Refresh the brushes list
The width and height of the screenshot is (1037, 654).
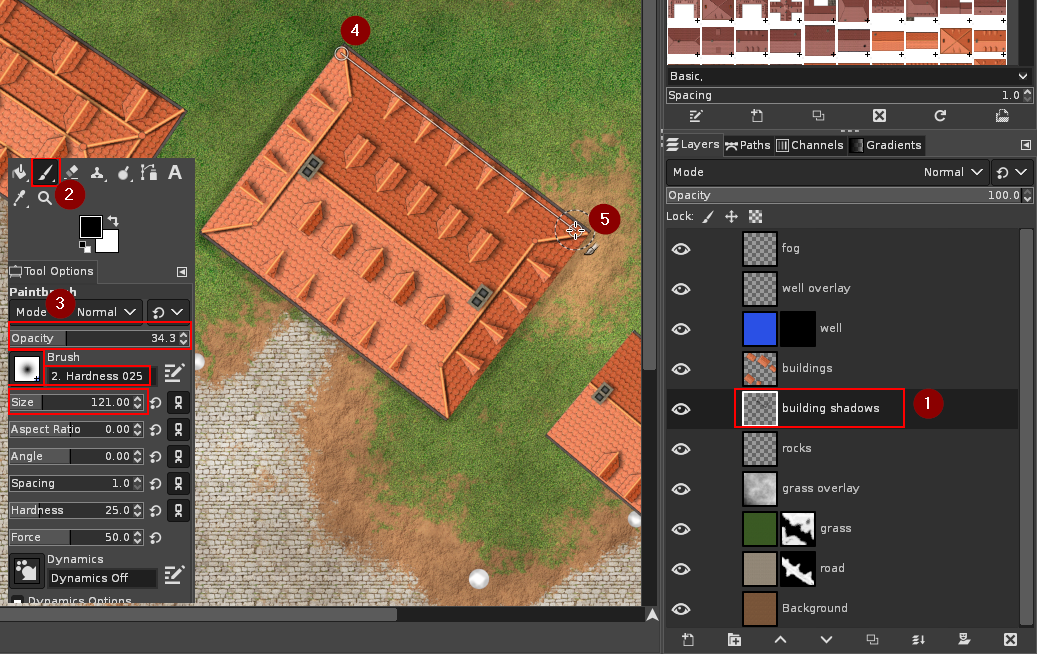point(940,116)
